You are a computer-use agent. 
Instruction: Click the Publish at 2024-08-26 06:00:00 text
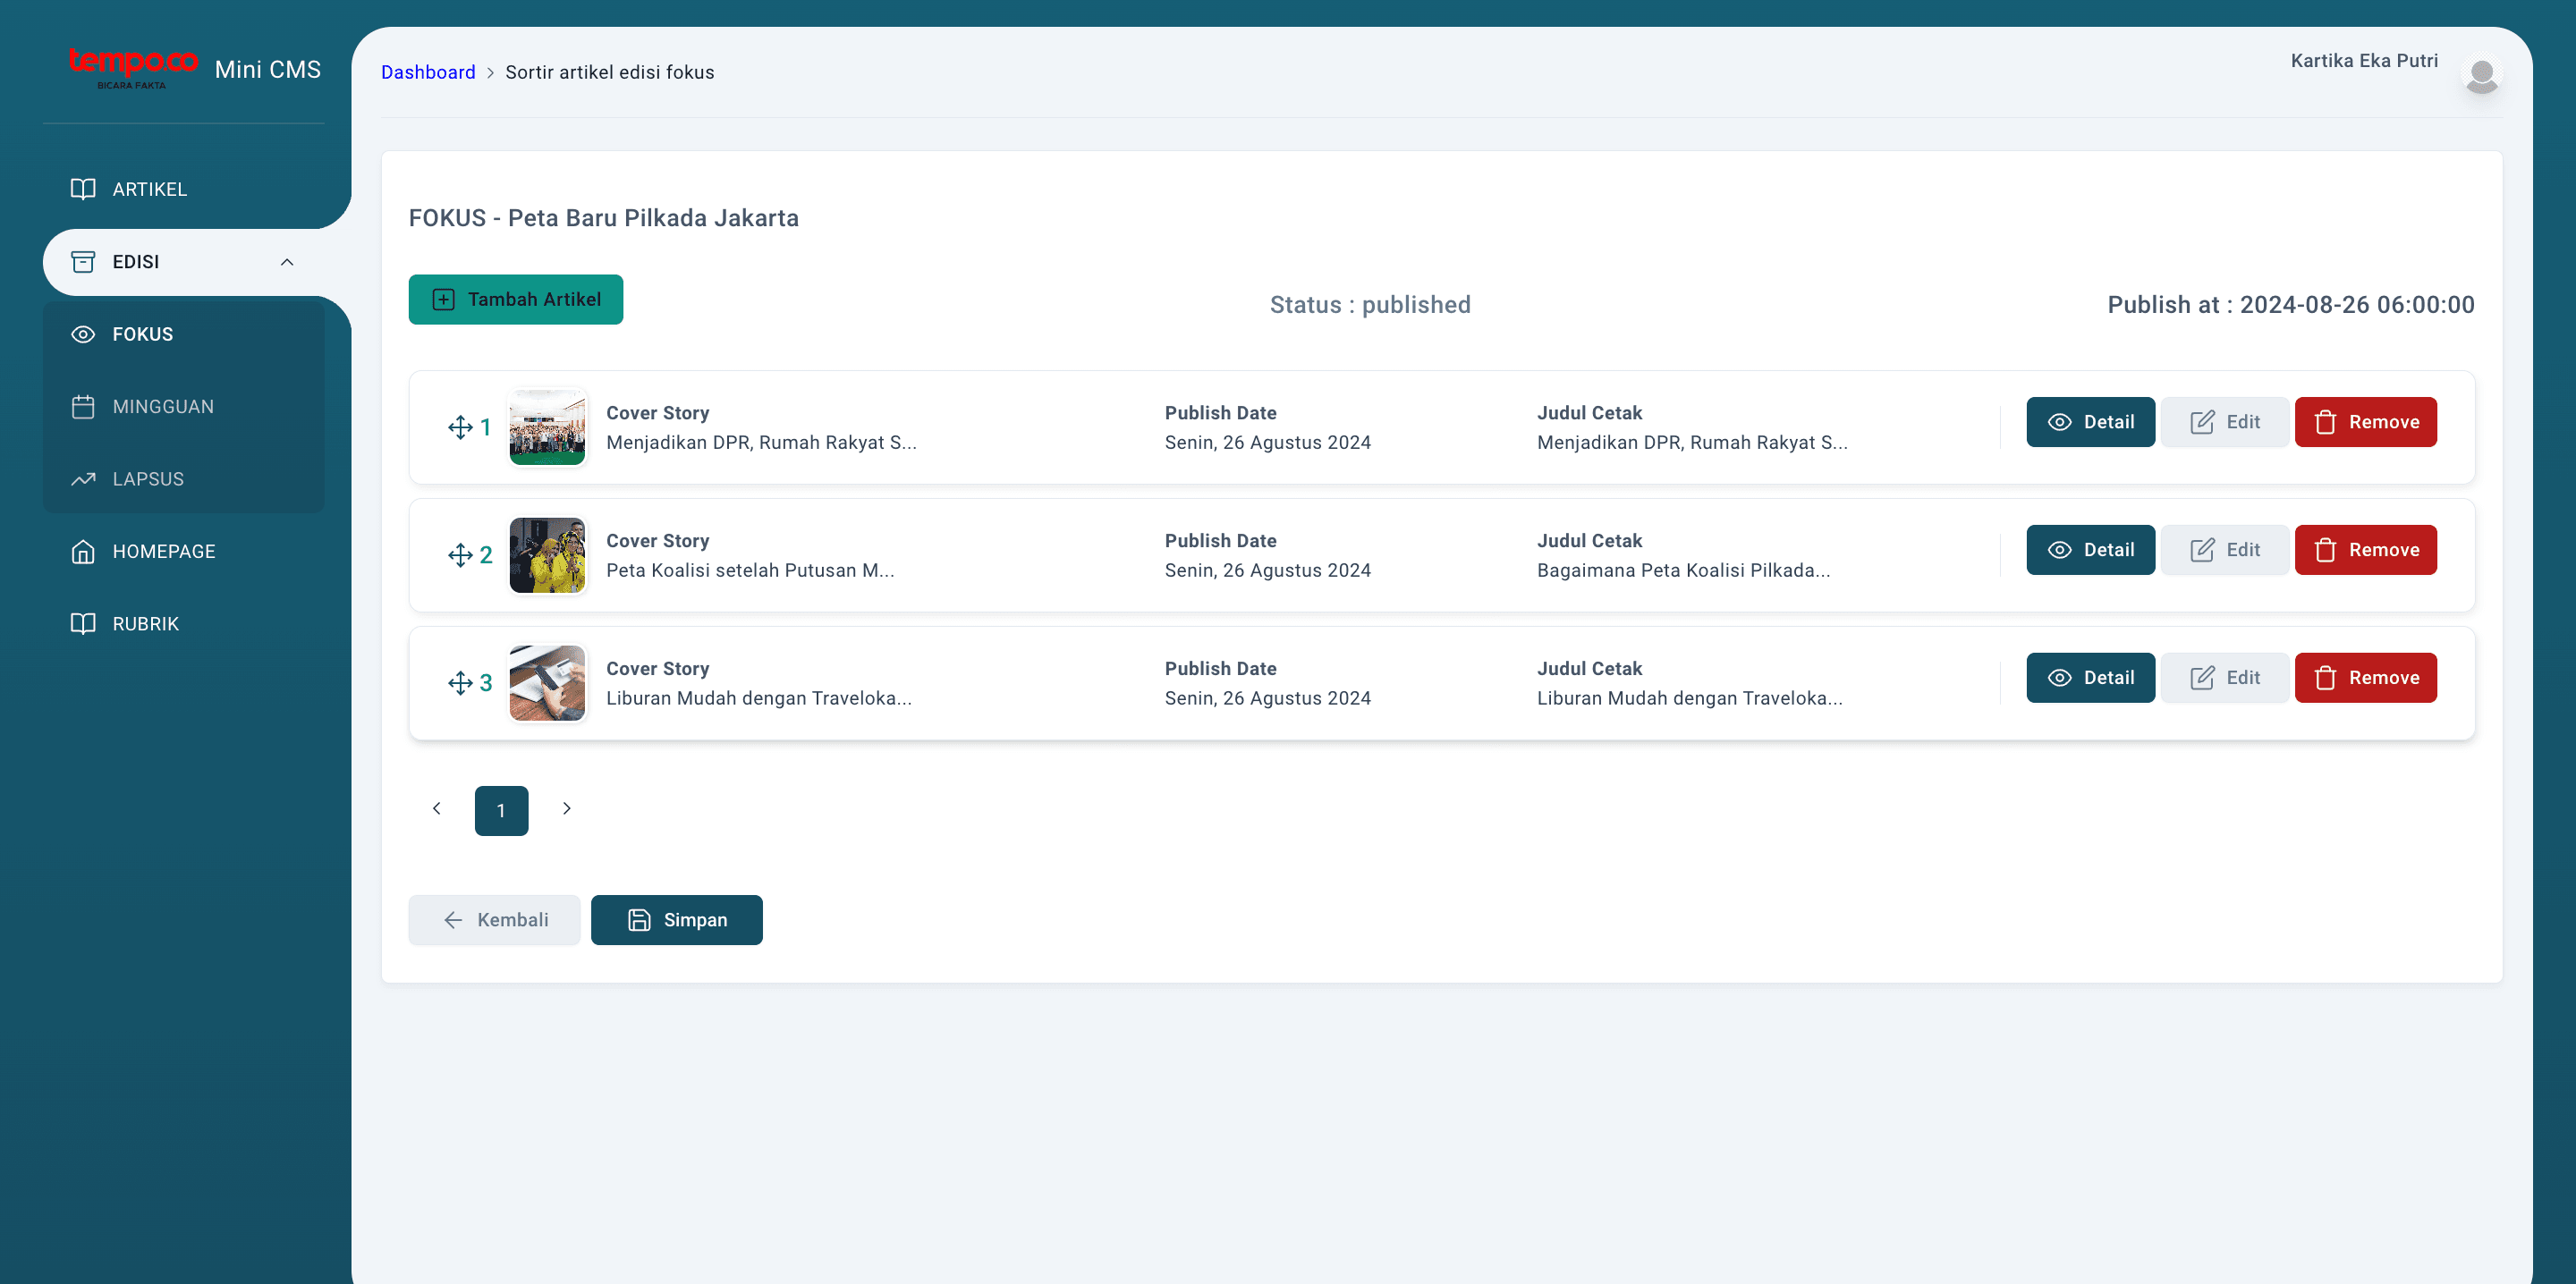pyautogui.click(x=2291, y=305)
